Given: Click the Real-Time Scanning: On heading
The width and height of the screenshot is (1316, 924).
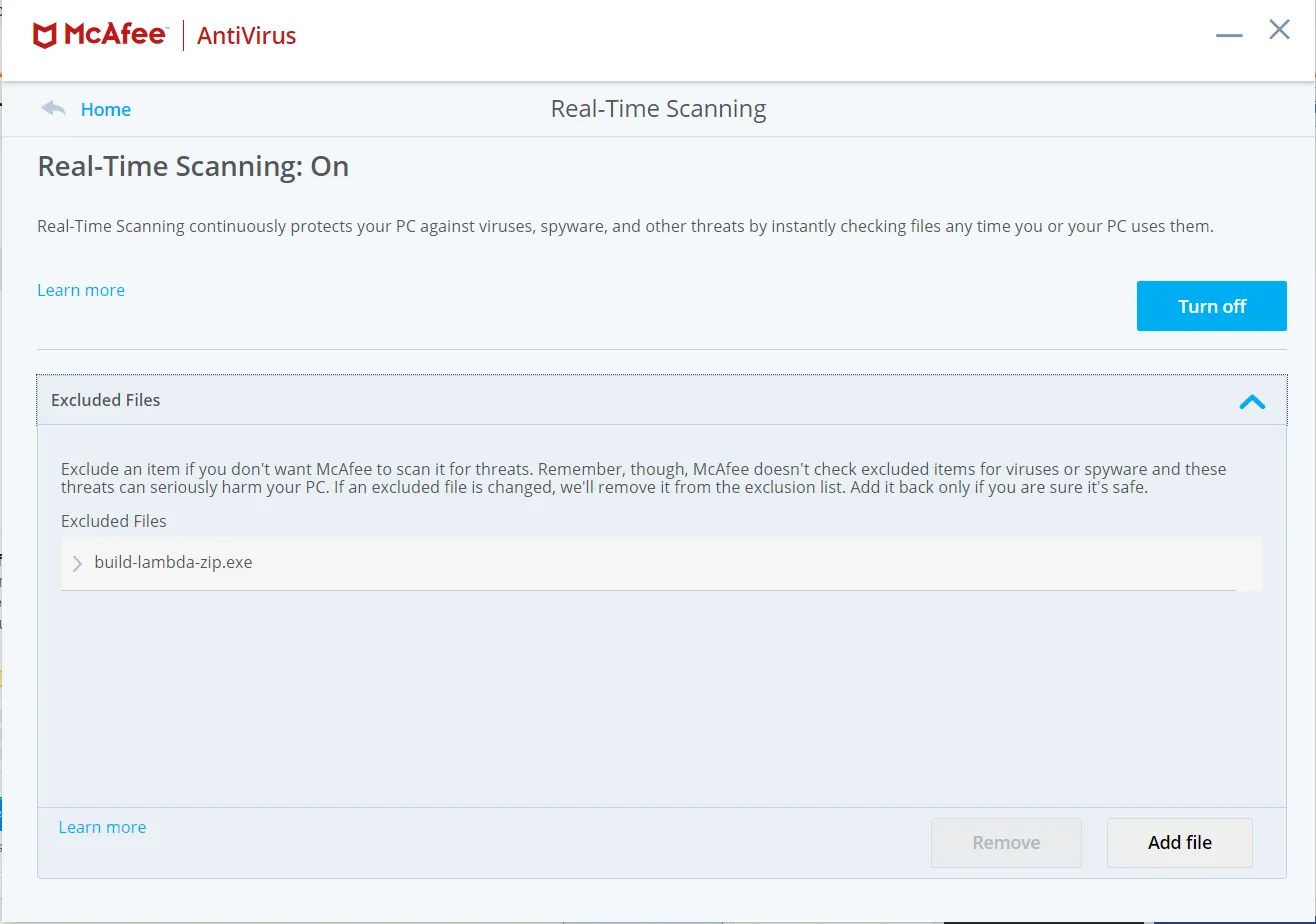Looking at the screenshot, I should click(x=193, y=166).
